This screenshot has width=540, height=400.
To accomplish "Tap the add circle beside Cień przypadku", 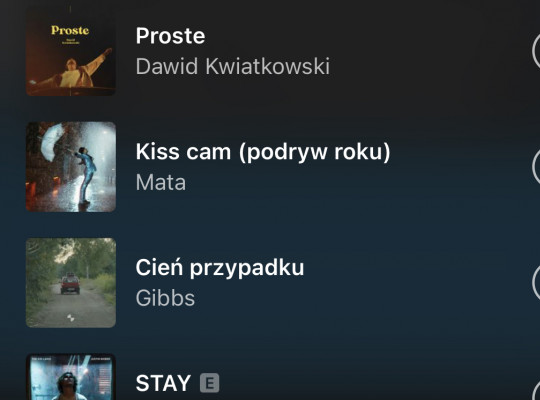I will point(536,283).
